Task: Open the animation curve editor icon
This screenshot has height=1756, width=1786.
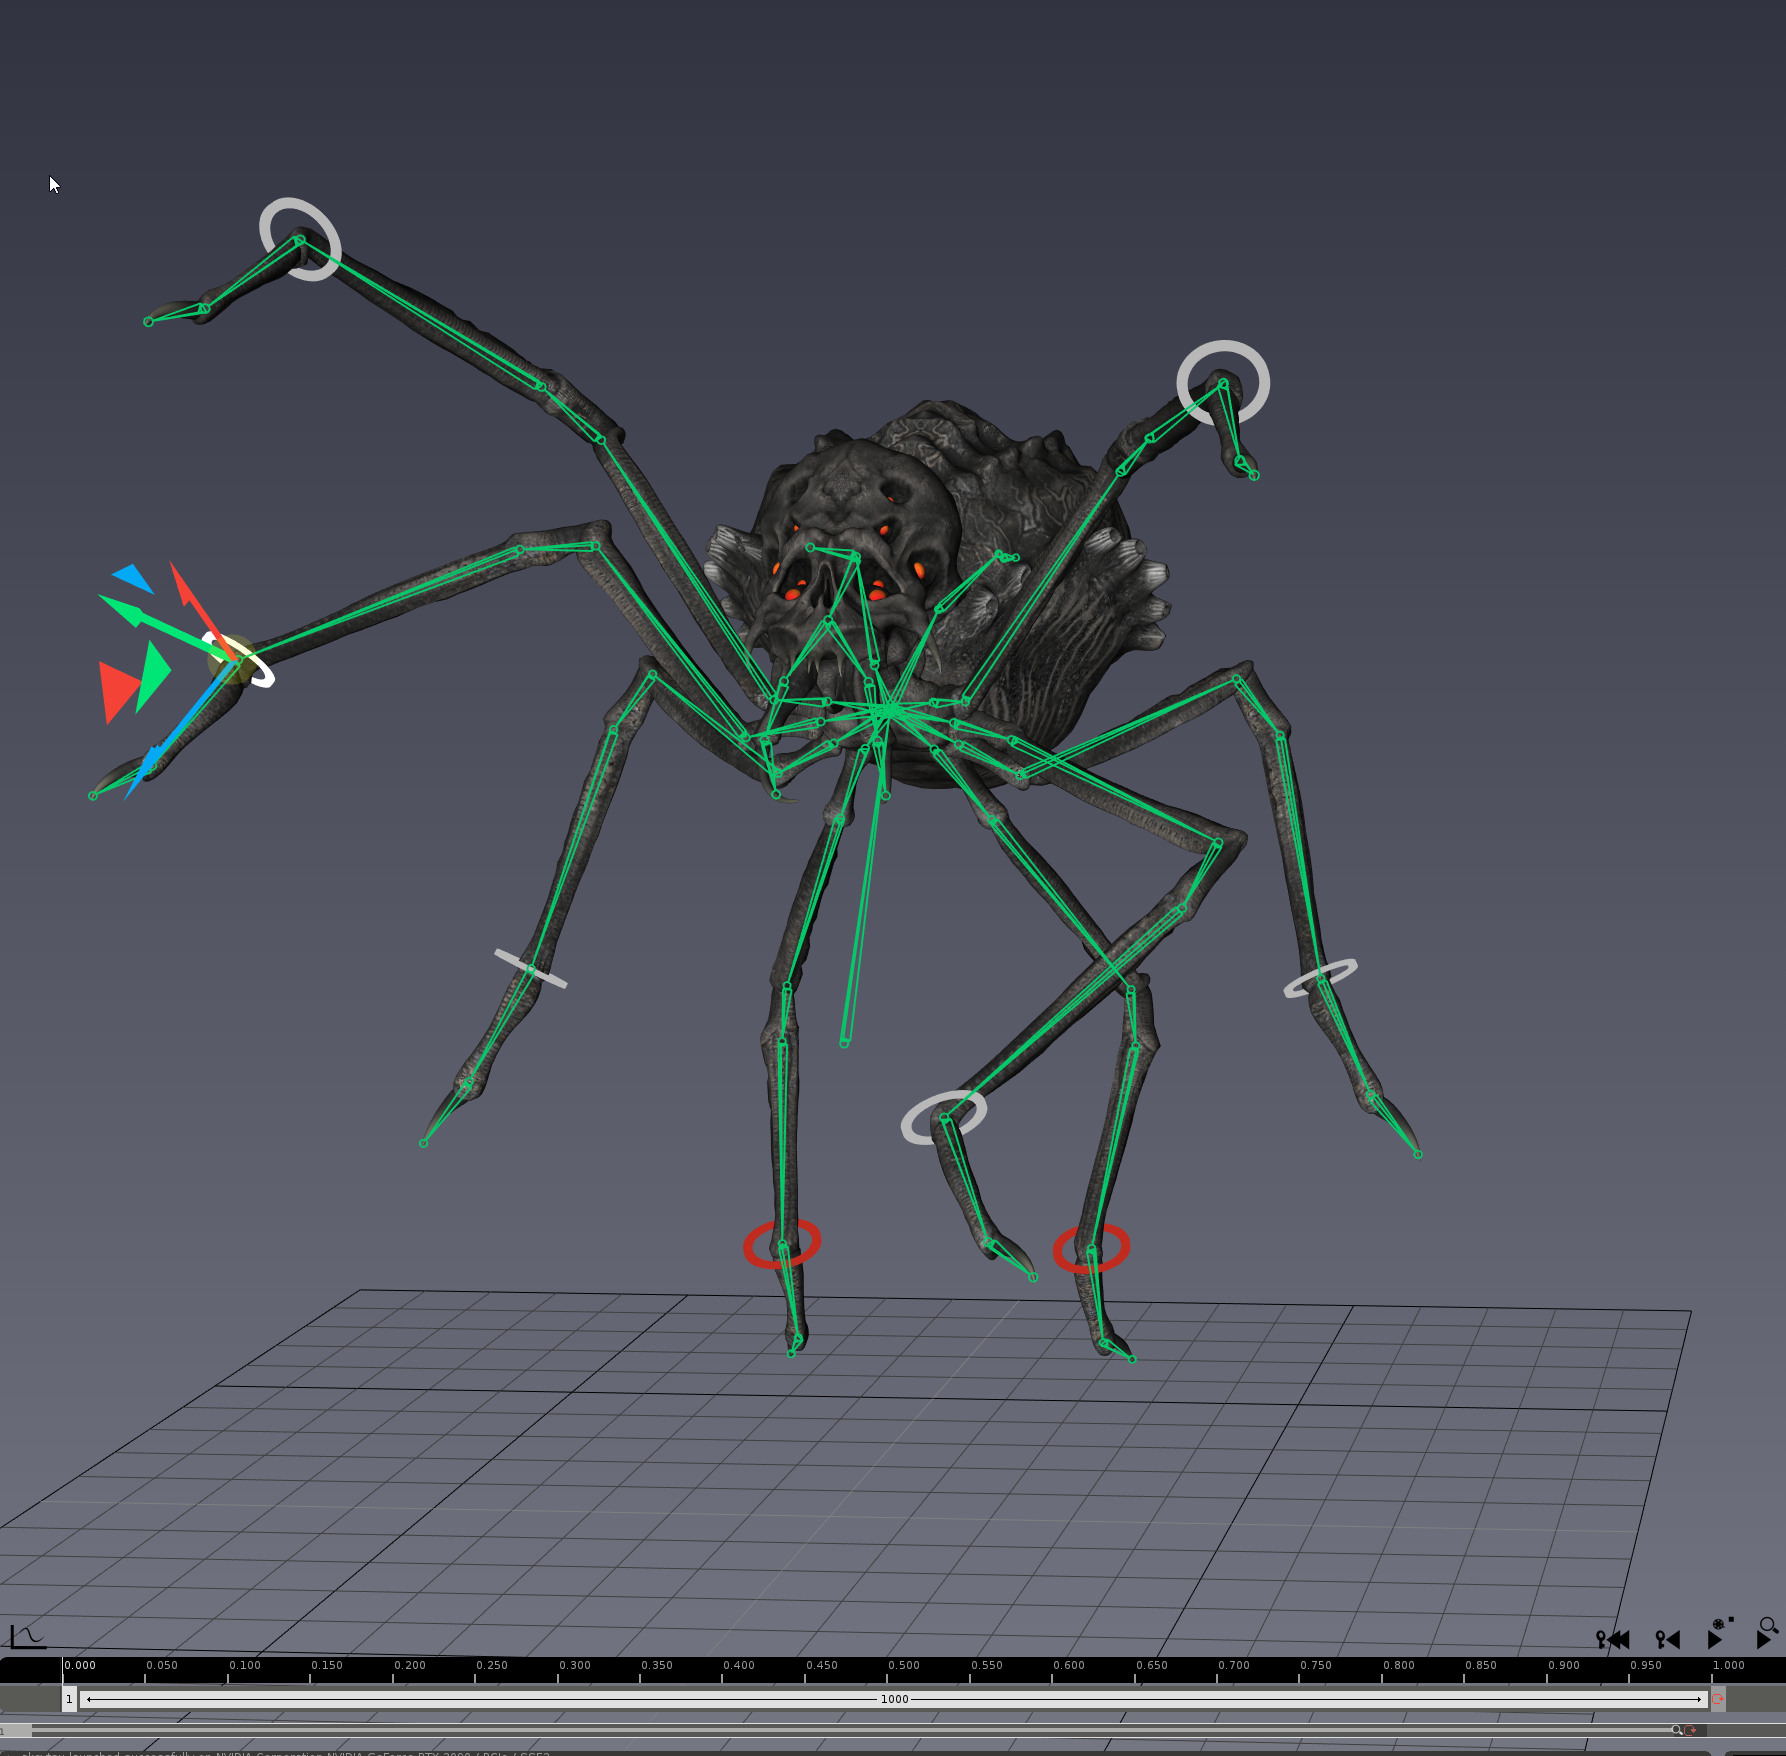Action: [x=27, y=1637]
